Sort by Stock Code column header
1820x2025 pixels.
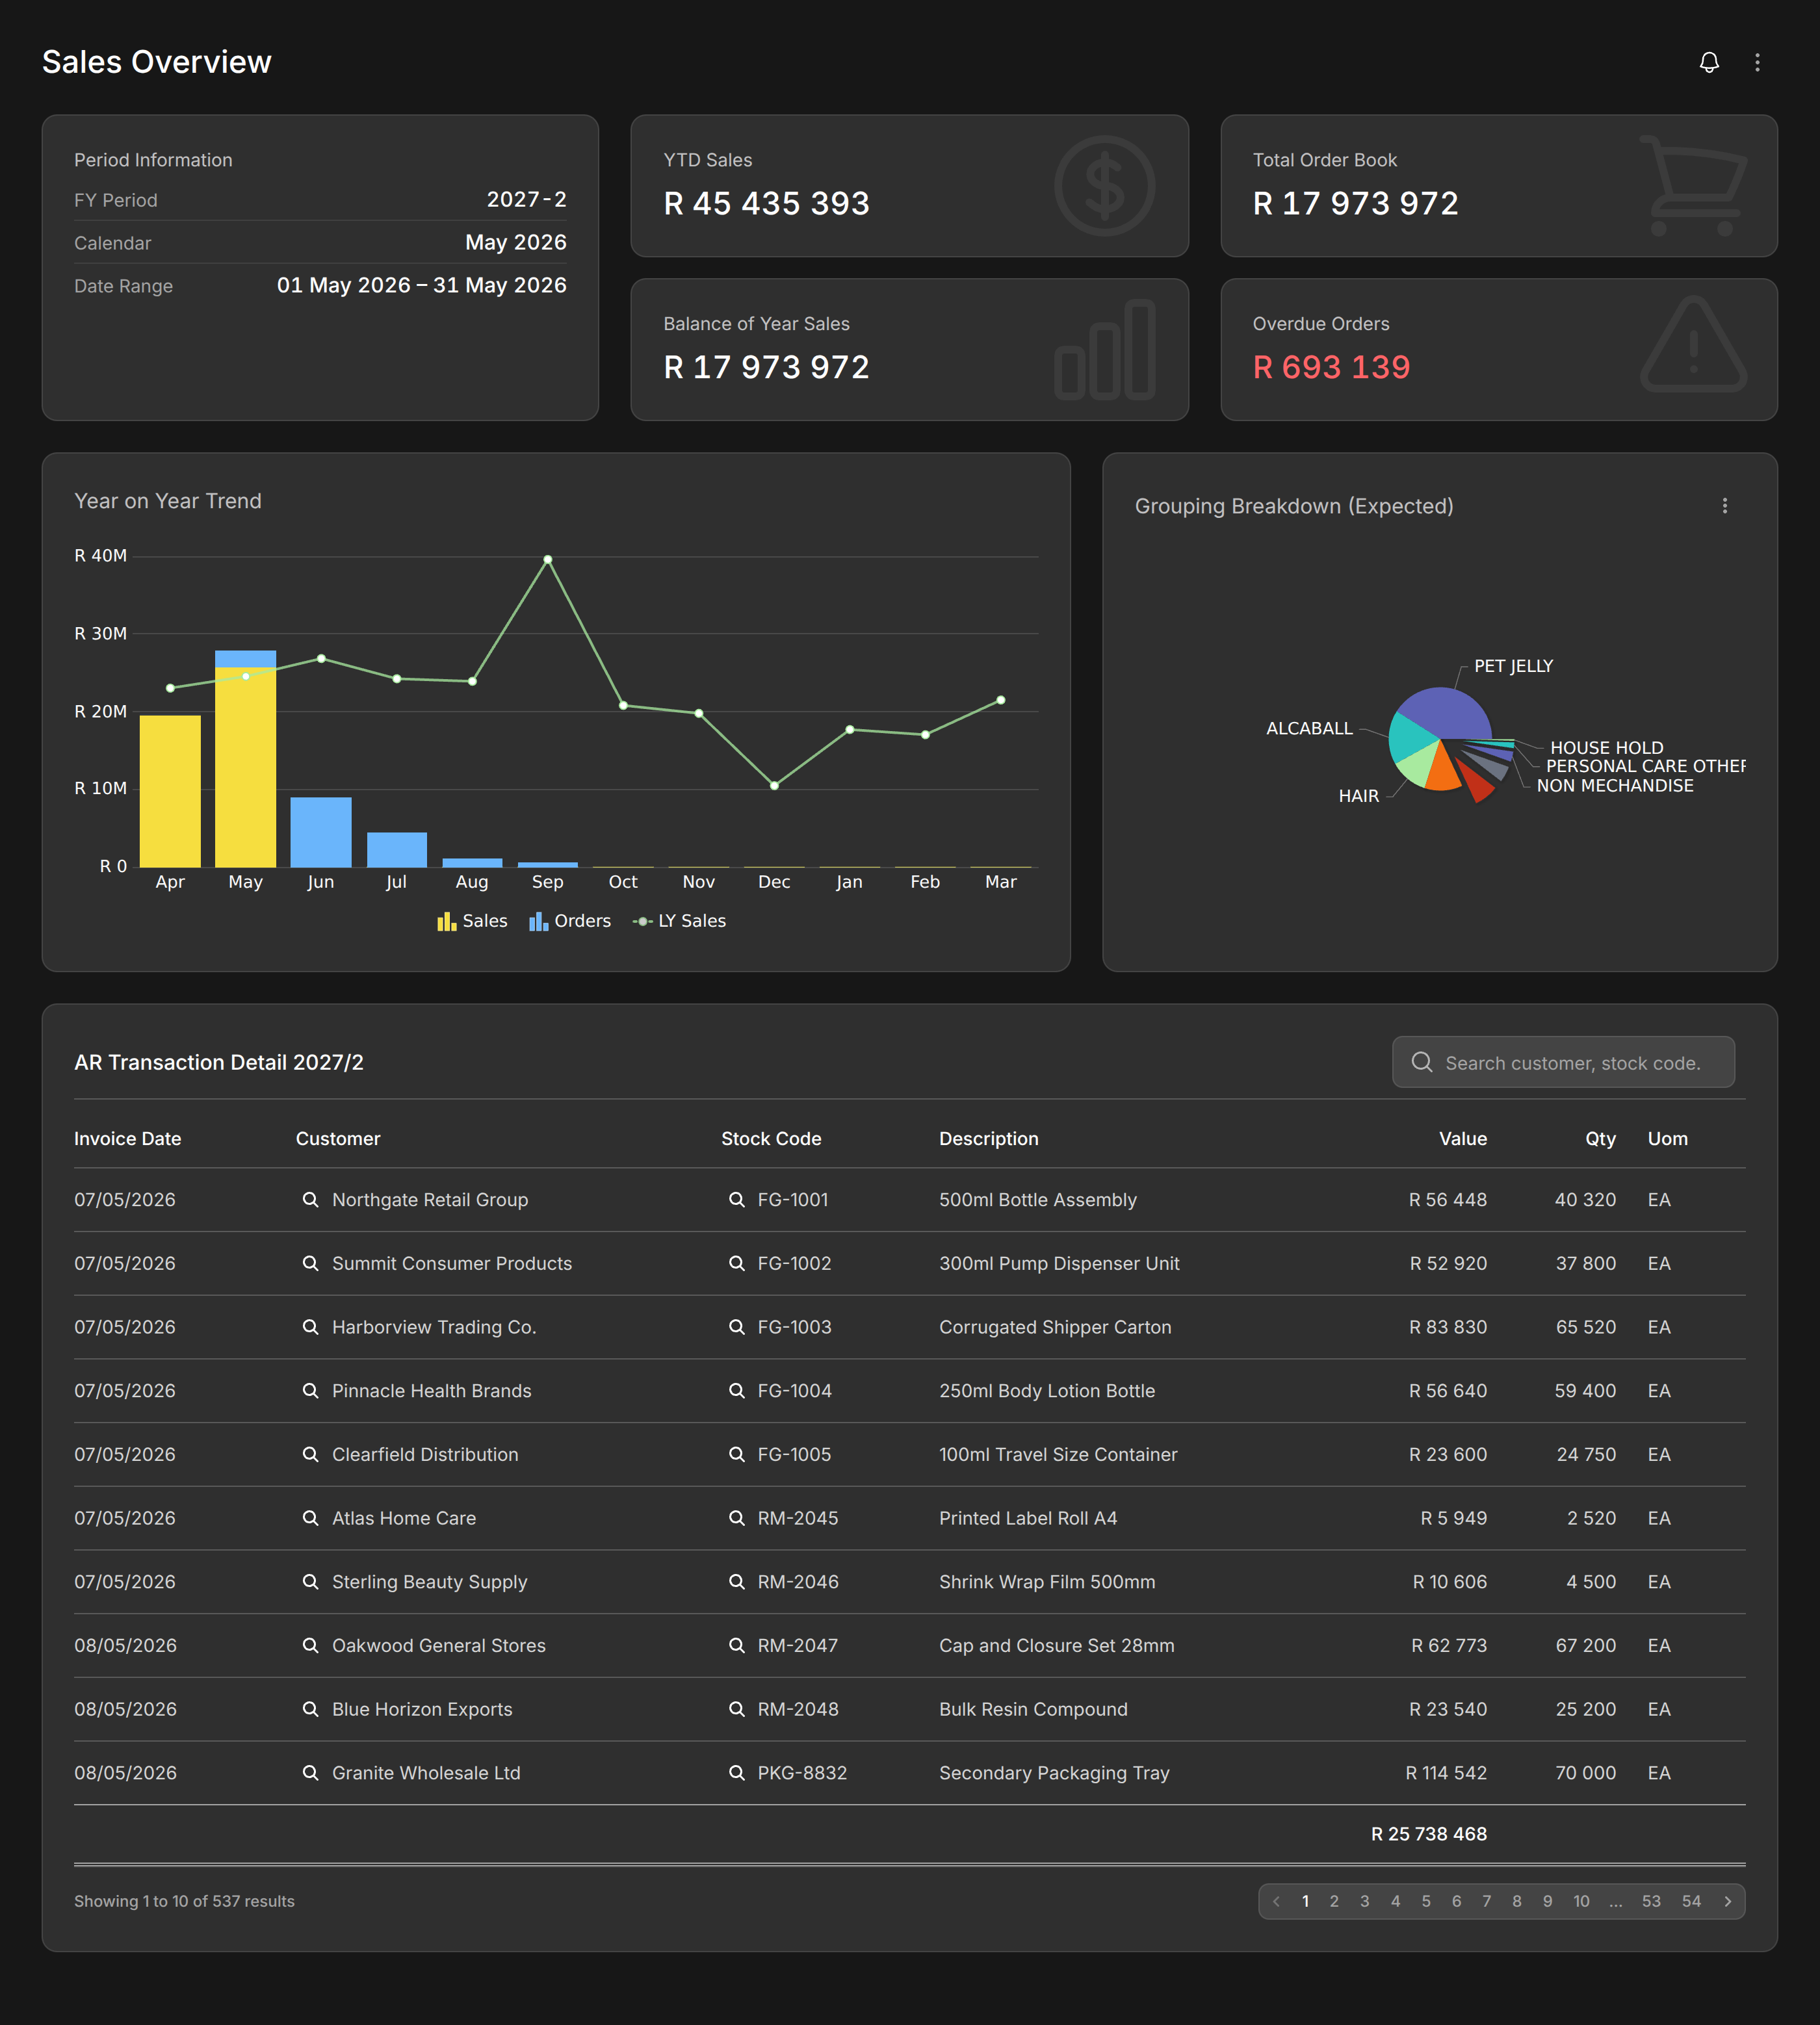pos(771,1138)
